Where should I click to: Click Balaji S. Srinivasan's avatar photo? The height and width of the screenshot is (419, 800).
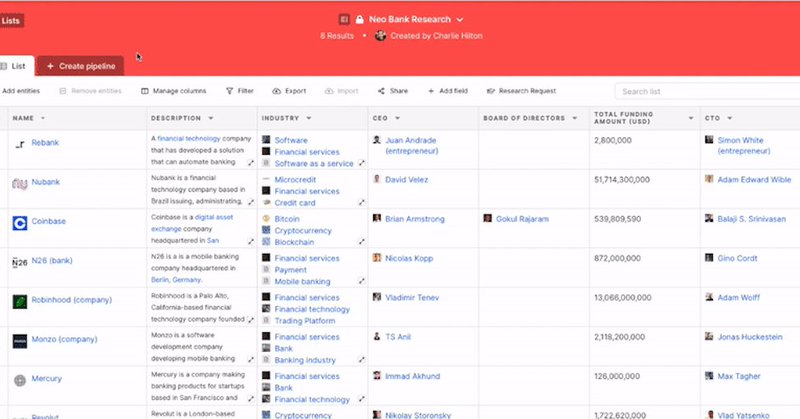click(x=709, y=218)
